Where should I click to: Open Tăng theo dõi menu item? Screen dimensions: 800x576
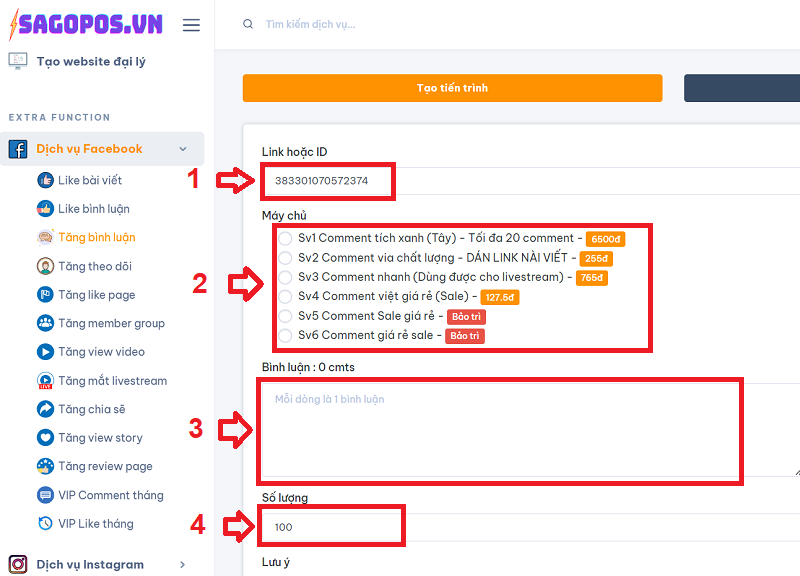[x=95, y=266]
